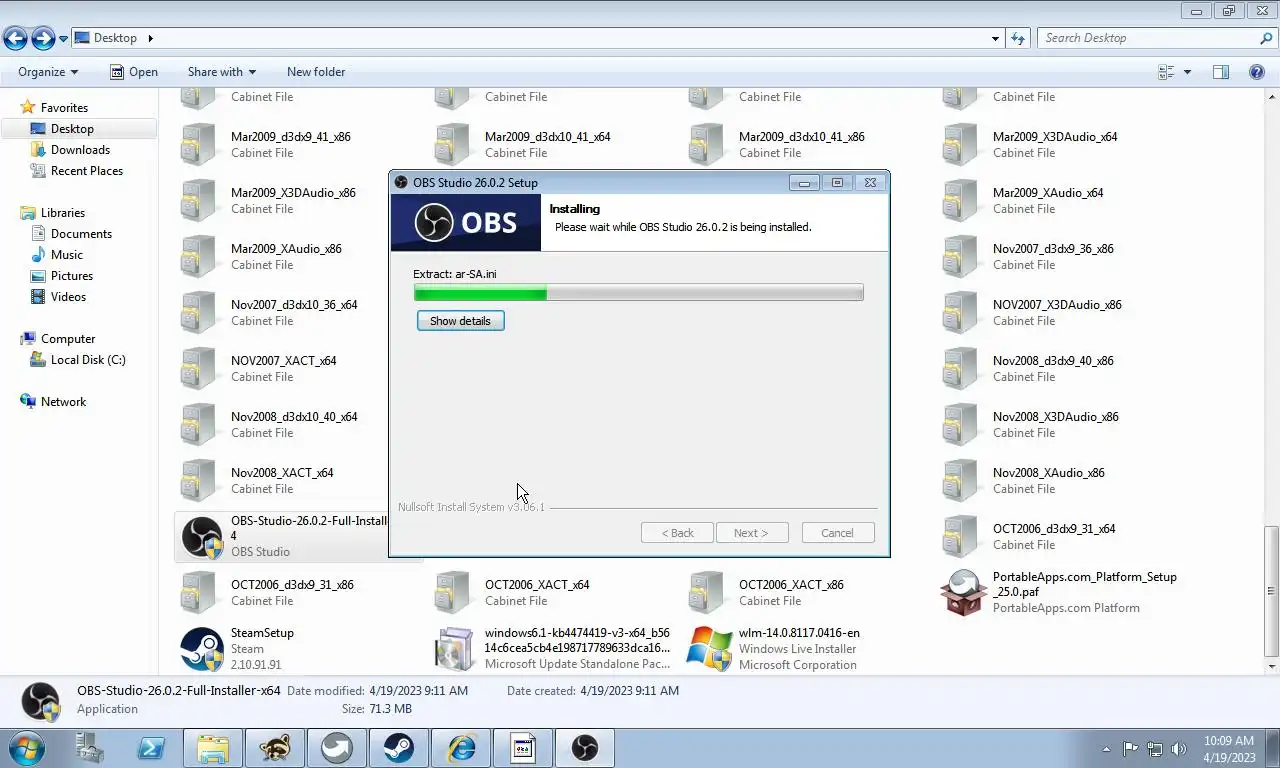This screenshot has width=1280, height=768.
Task: Launch Internet Explorer from the taskbar
Action: pyautogui.click(x=461, y=748)
